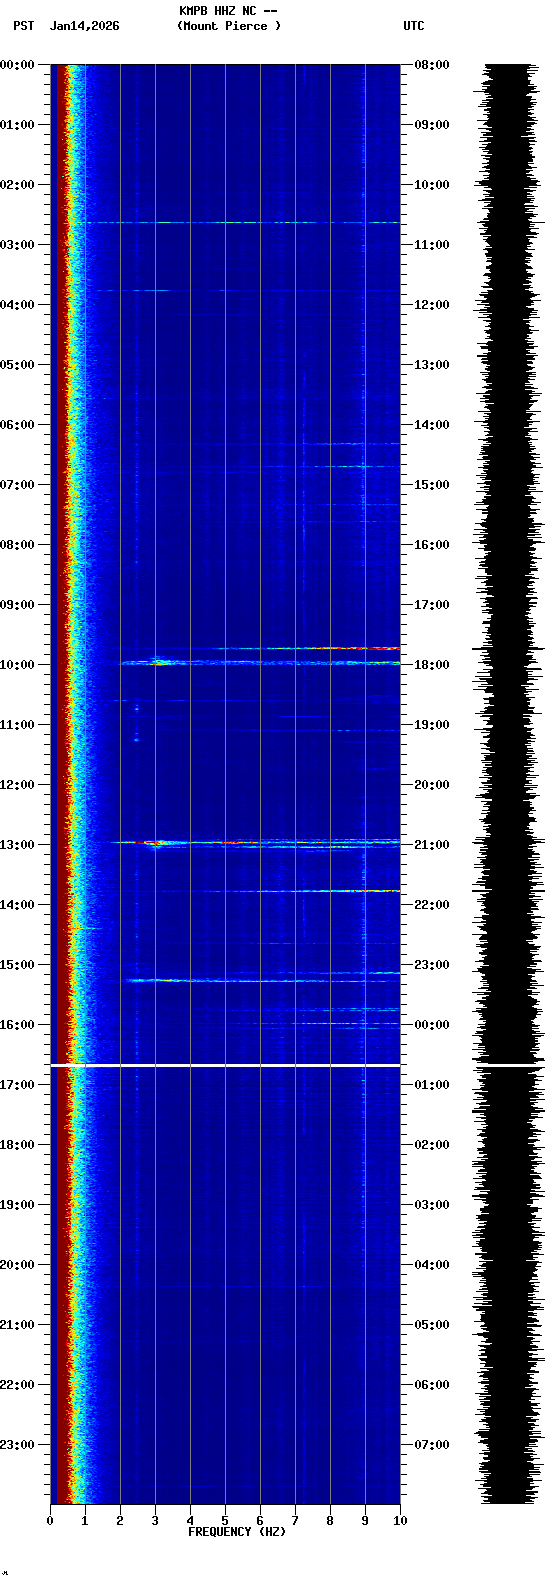The image size is (552, 1584).
Task: Click the Jan14,2026 date label
Action: pos(84,26)
